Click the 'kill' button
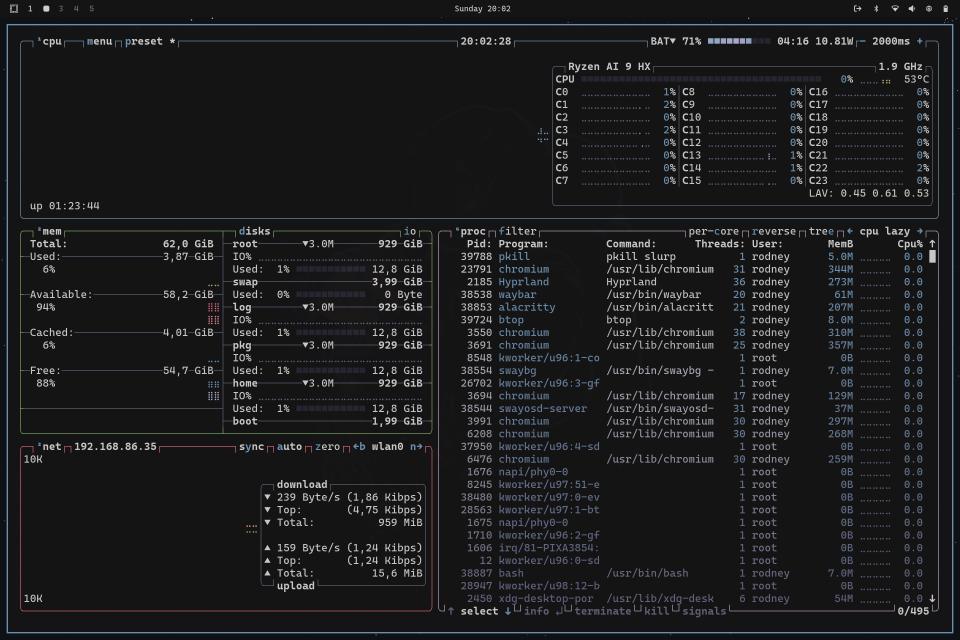This screenshot has width=960, height=640. 656,611
